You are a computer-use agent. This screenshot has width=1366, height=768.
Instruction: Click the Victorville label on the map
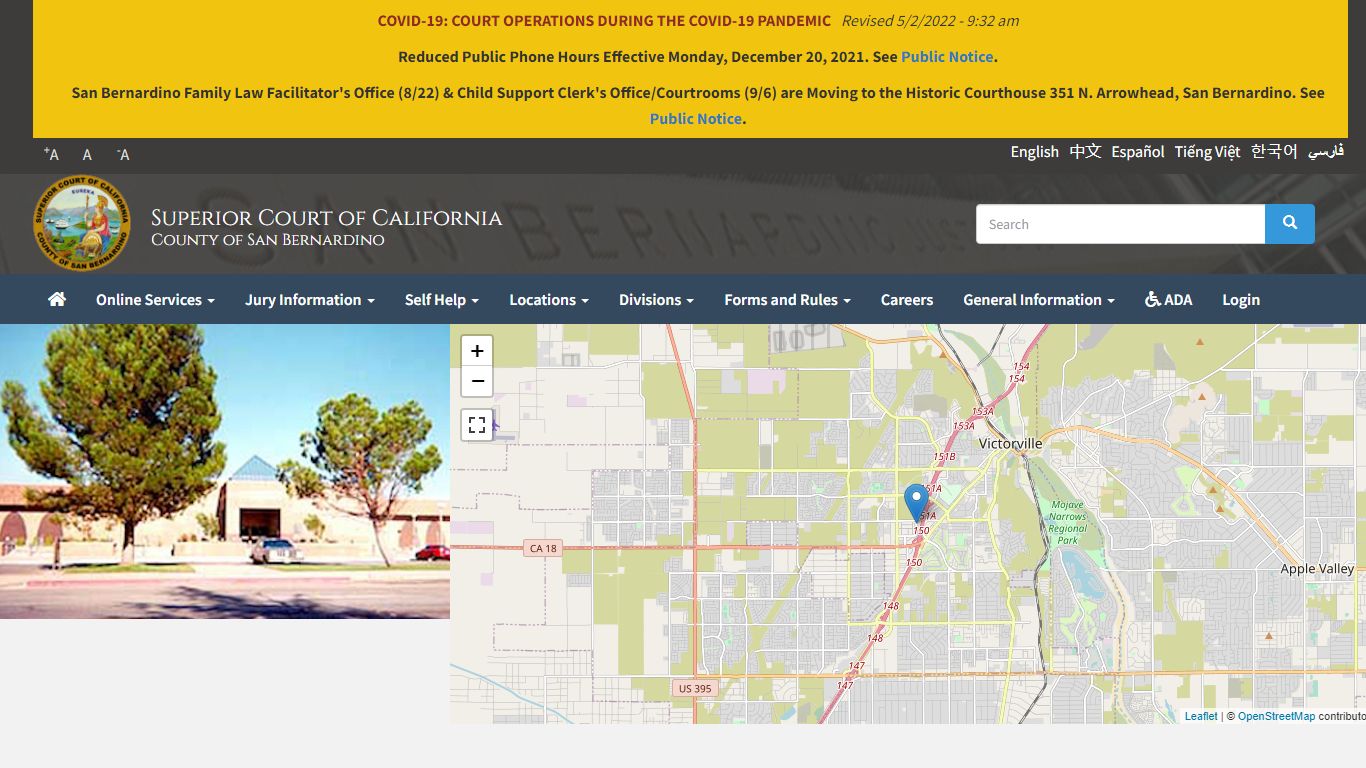click(x=1011, y=443)
